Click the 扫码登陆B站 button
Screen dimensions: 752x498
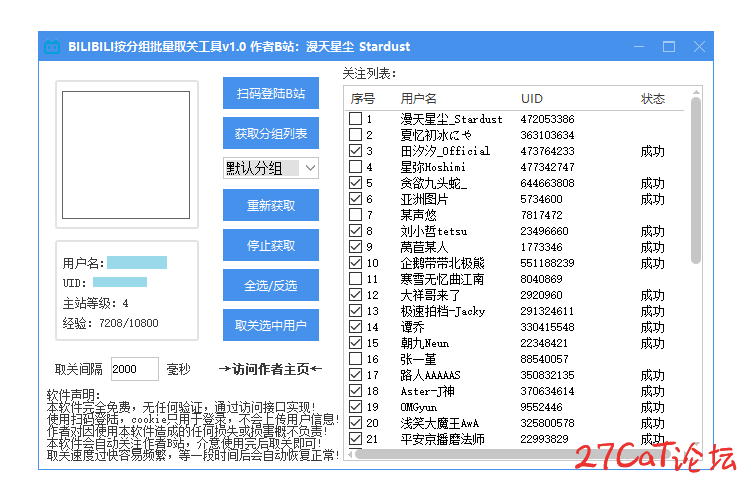point(270,93)
